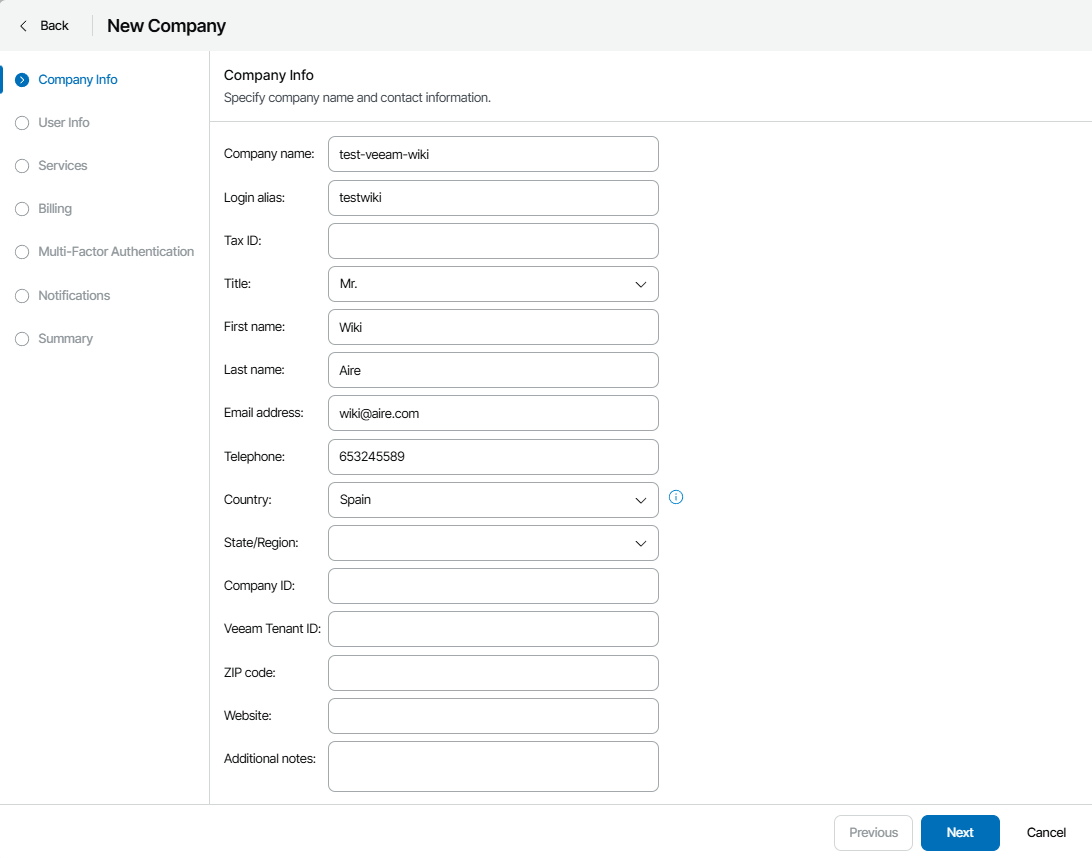The height and width of the screenshot is (858, 1092).
Task: Click the info icon next to Country
Action: click(676, 497)
